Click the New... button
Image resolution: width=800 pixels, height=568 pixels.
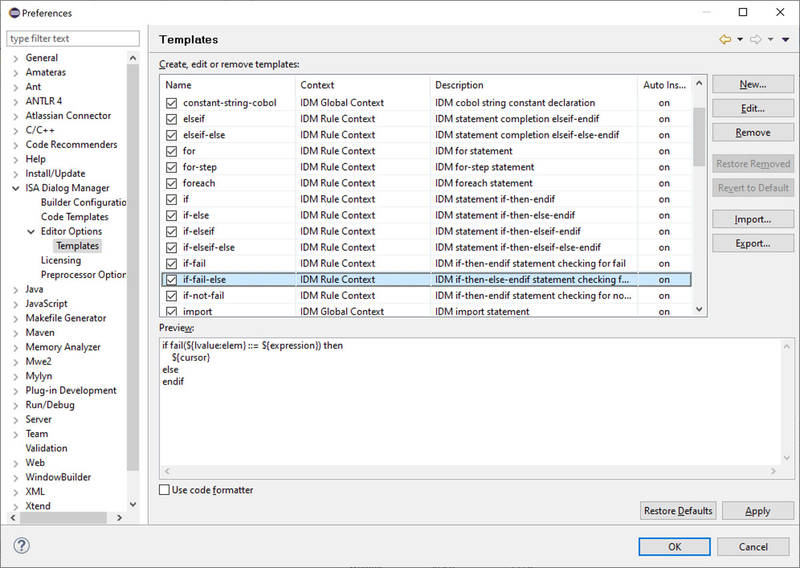coord(753,84)
